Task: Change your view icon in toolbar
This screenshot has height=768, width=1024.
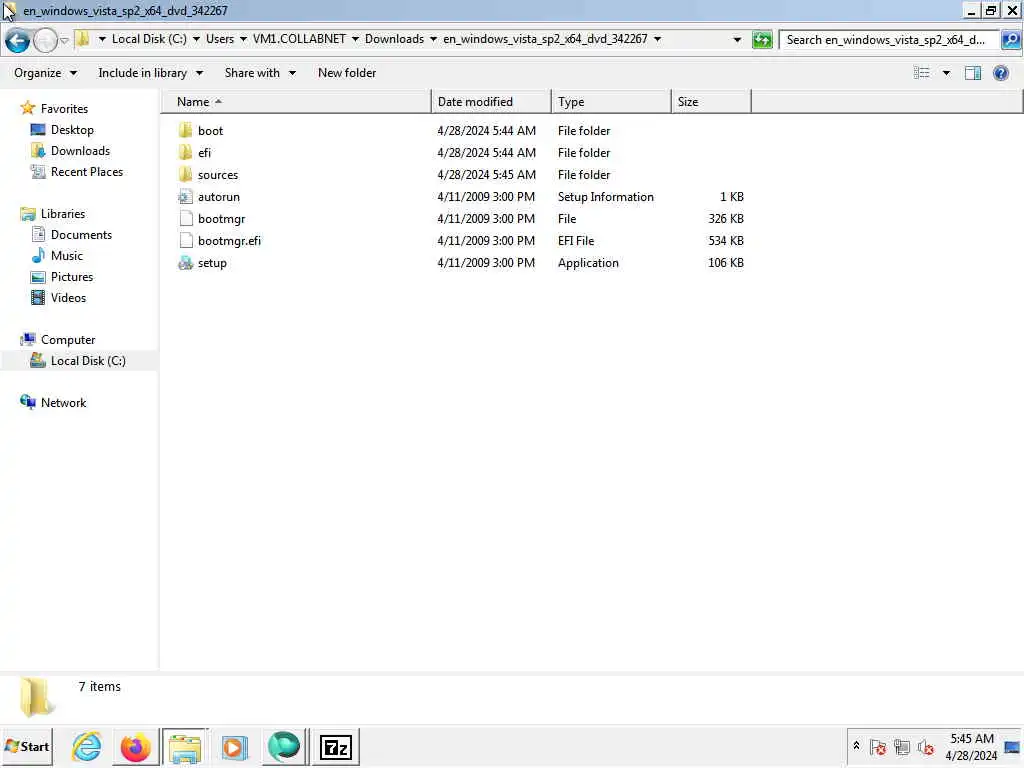Action: click(x=921, y=73)
